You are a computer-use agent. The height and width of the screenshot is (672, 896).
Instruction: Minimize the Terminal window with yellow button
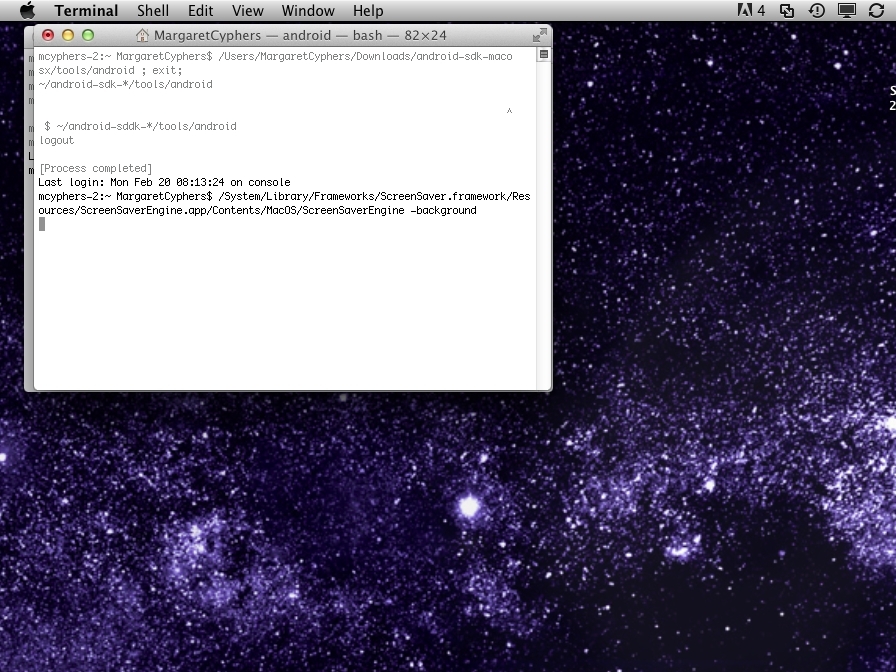[68, 35]
